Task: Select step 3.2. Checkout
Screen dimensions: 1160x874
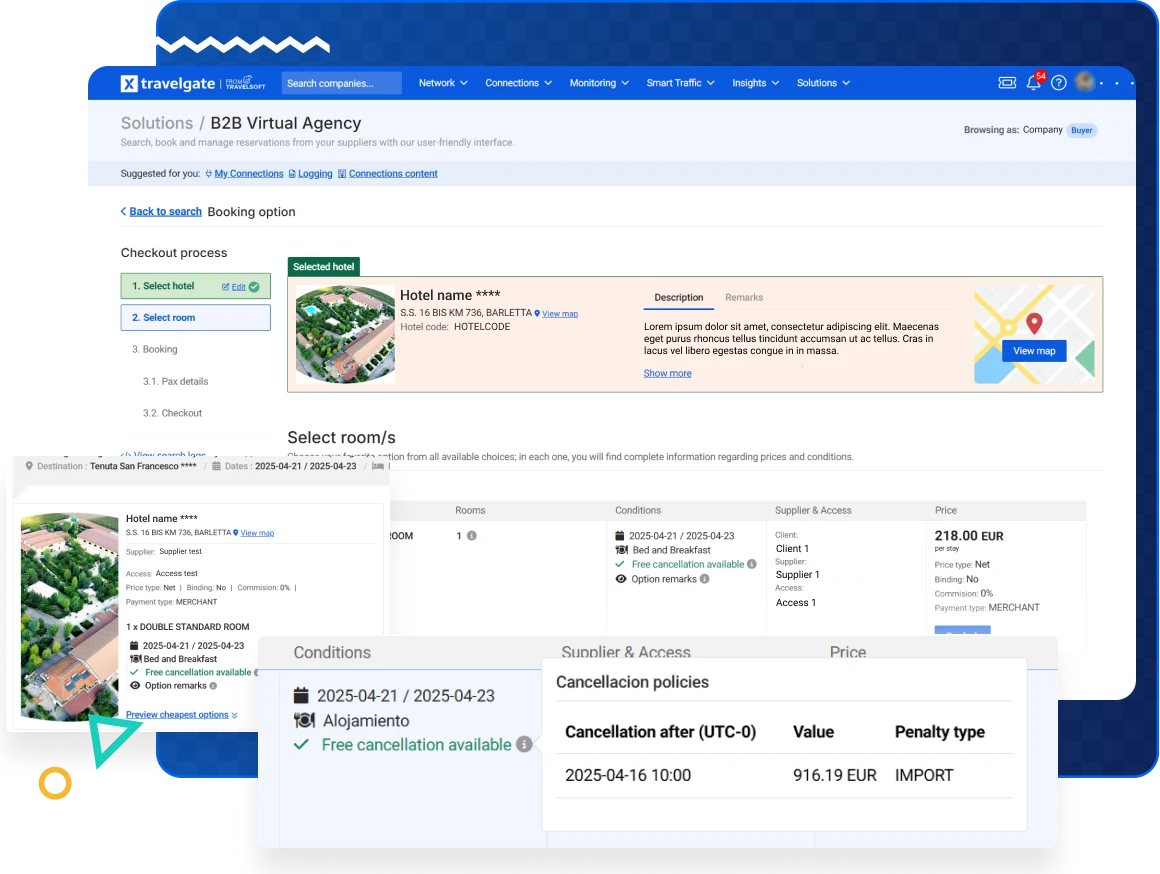Action: [172, 414]
